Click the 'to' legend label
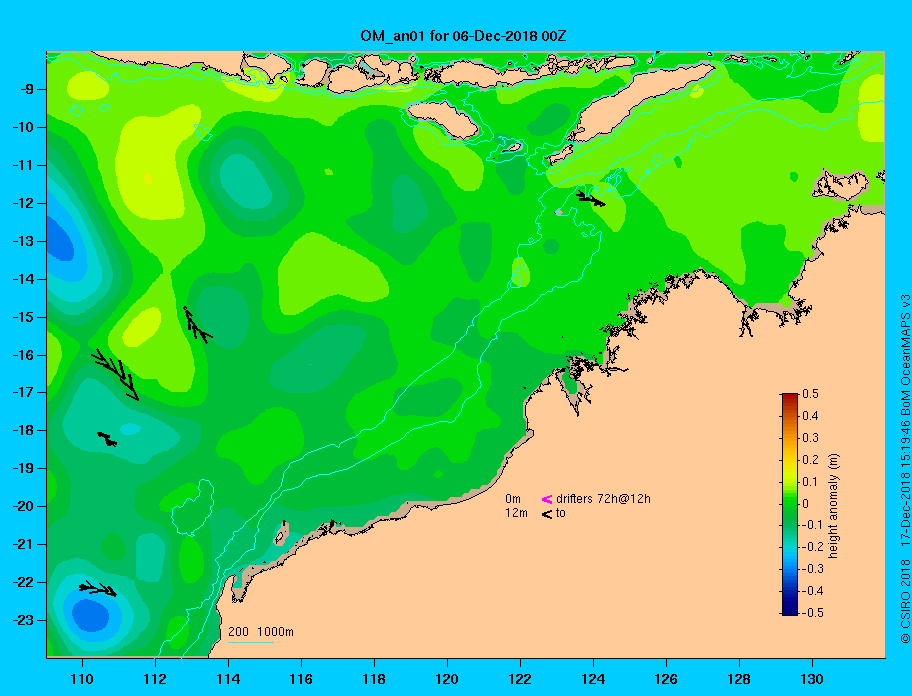This screenshot has width=912, height=696. pos(561,513)
